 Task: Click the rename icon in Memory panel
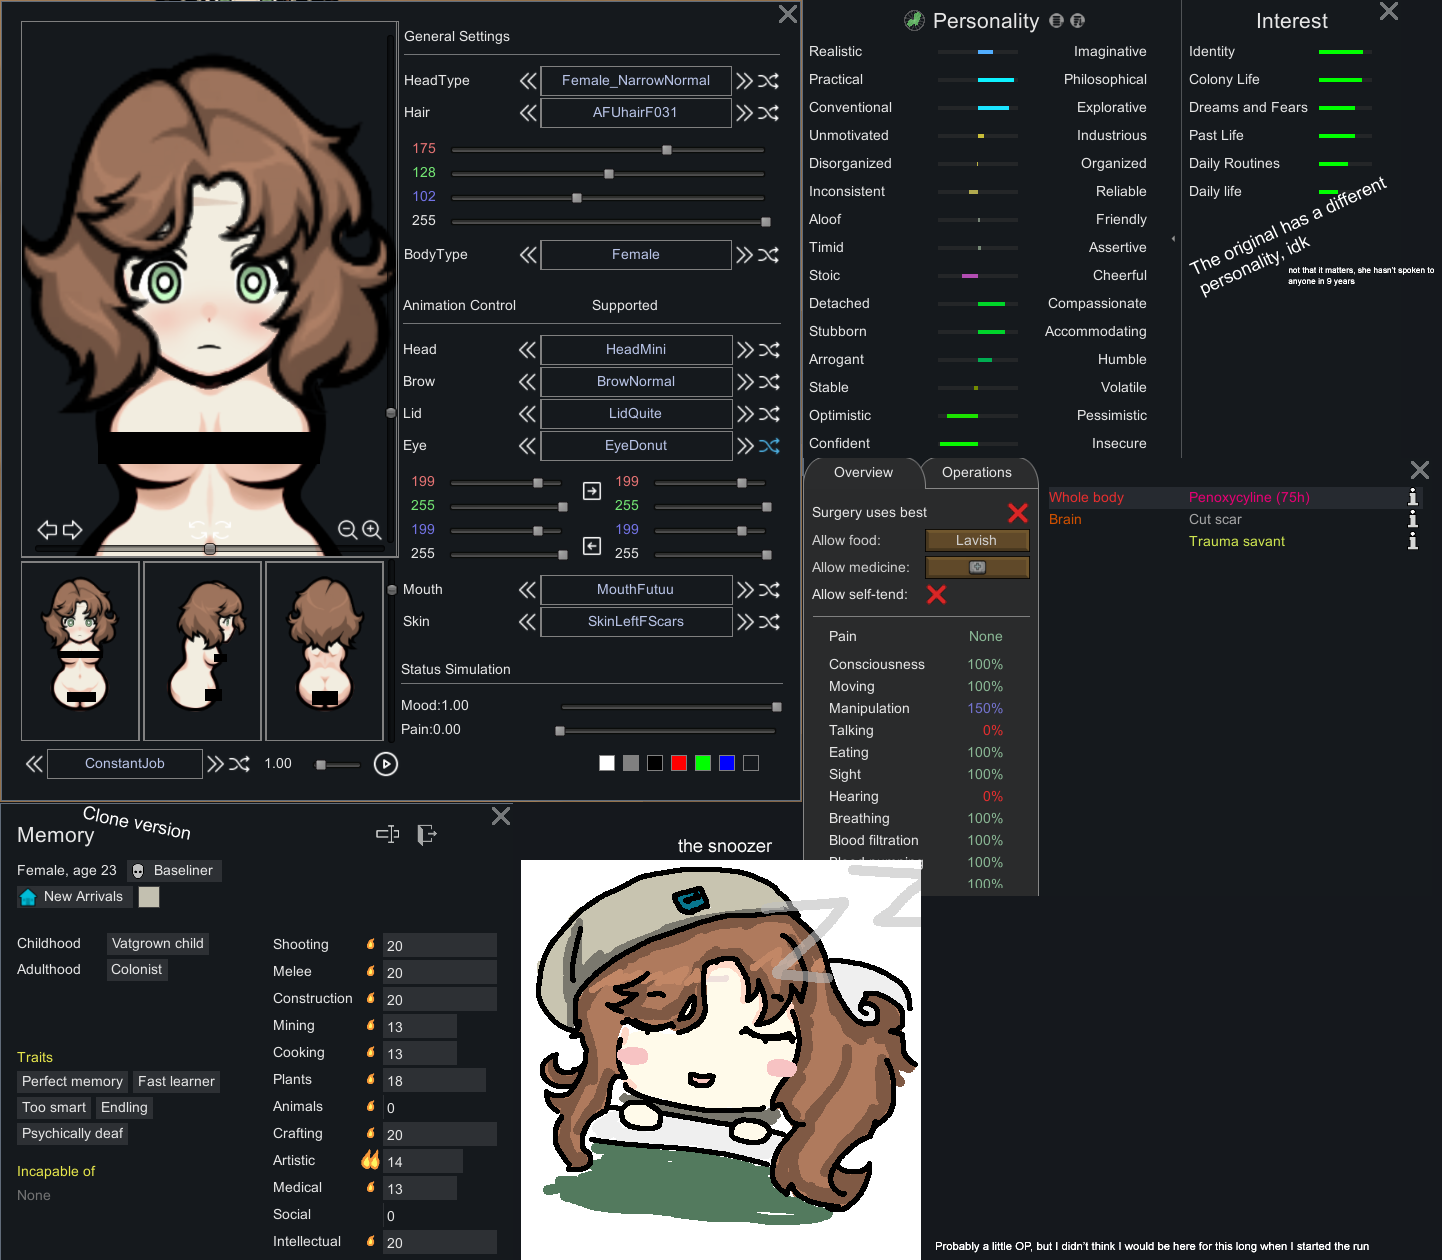[x=388, y=834]
